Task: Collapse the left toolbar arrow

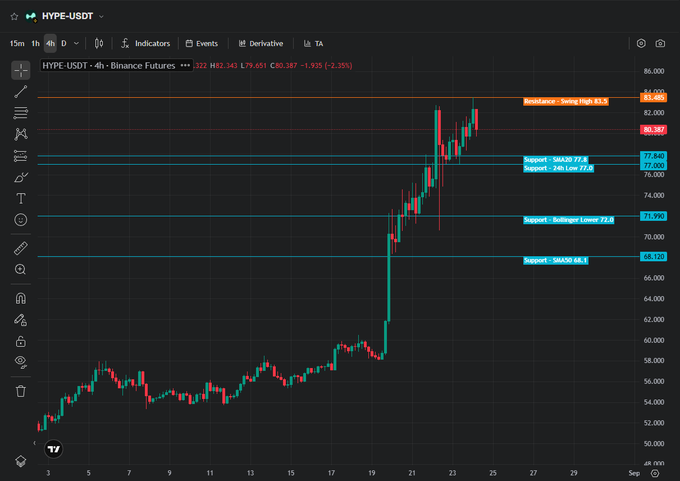Action: pos(34,443)
